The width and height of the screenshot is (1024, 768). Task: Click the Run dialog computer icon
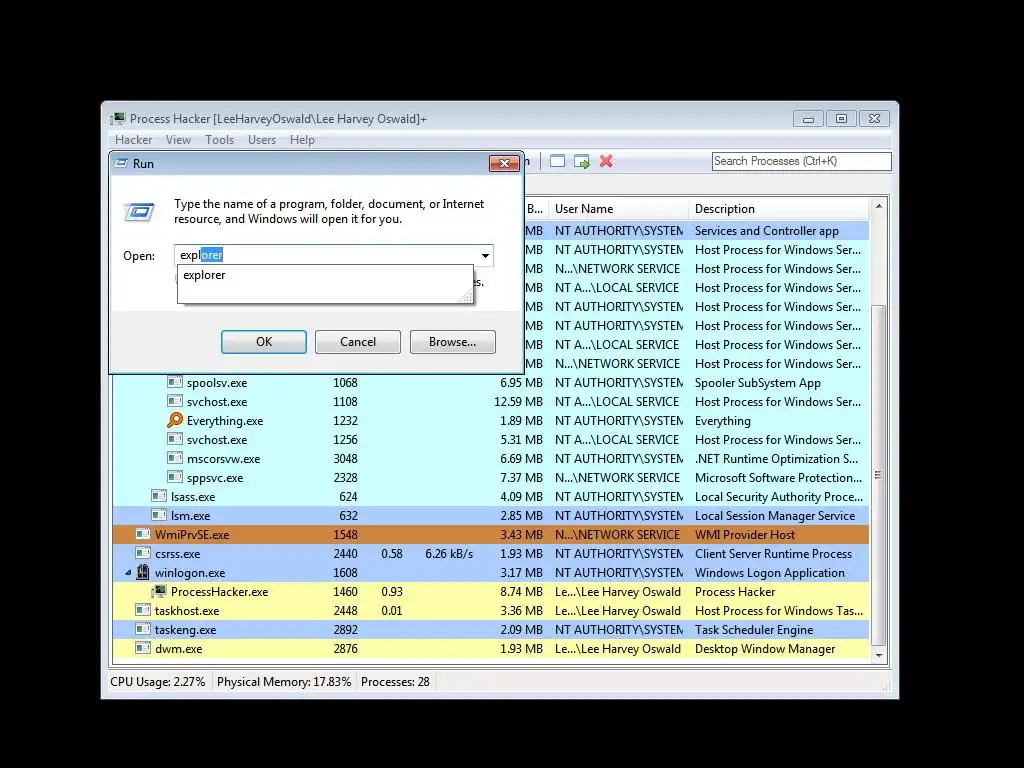pos(139,212)
